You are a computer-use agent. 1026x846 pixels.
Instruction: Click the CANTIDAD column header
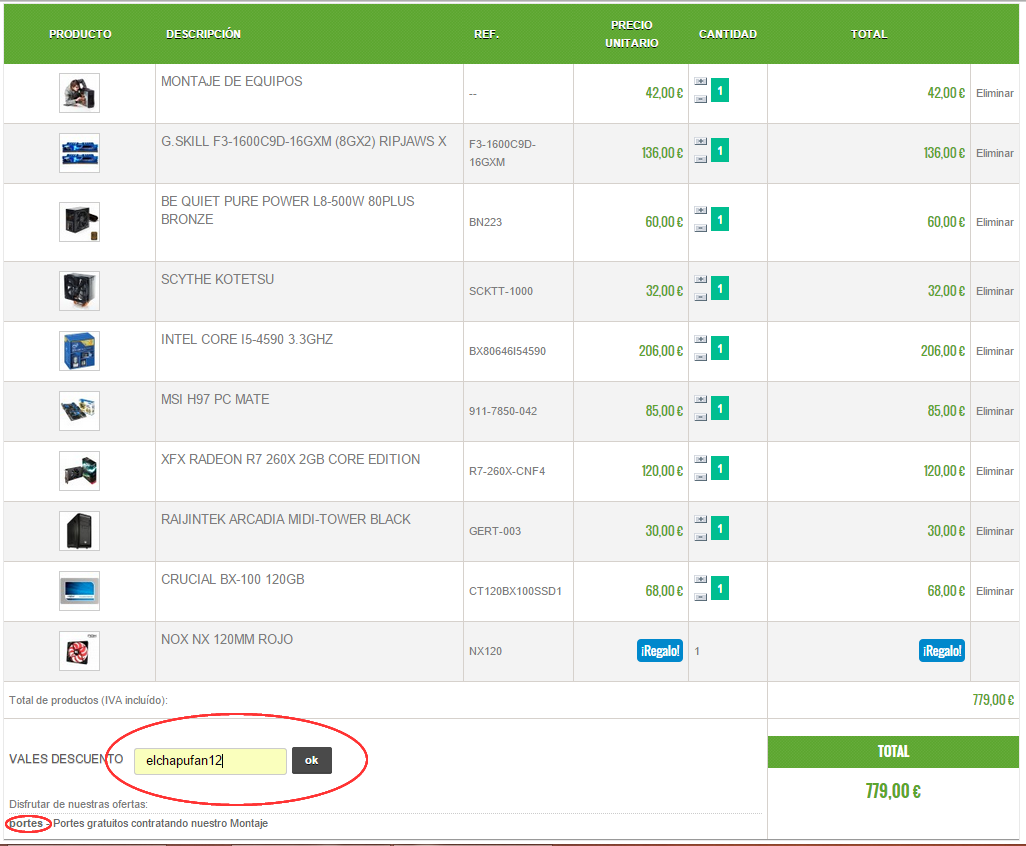728,34
